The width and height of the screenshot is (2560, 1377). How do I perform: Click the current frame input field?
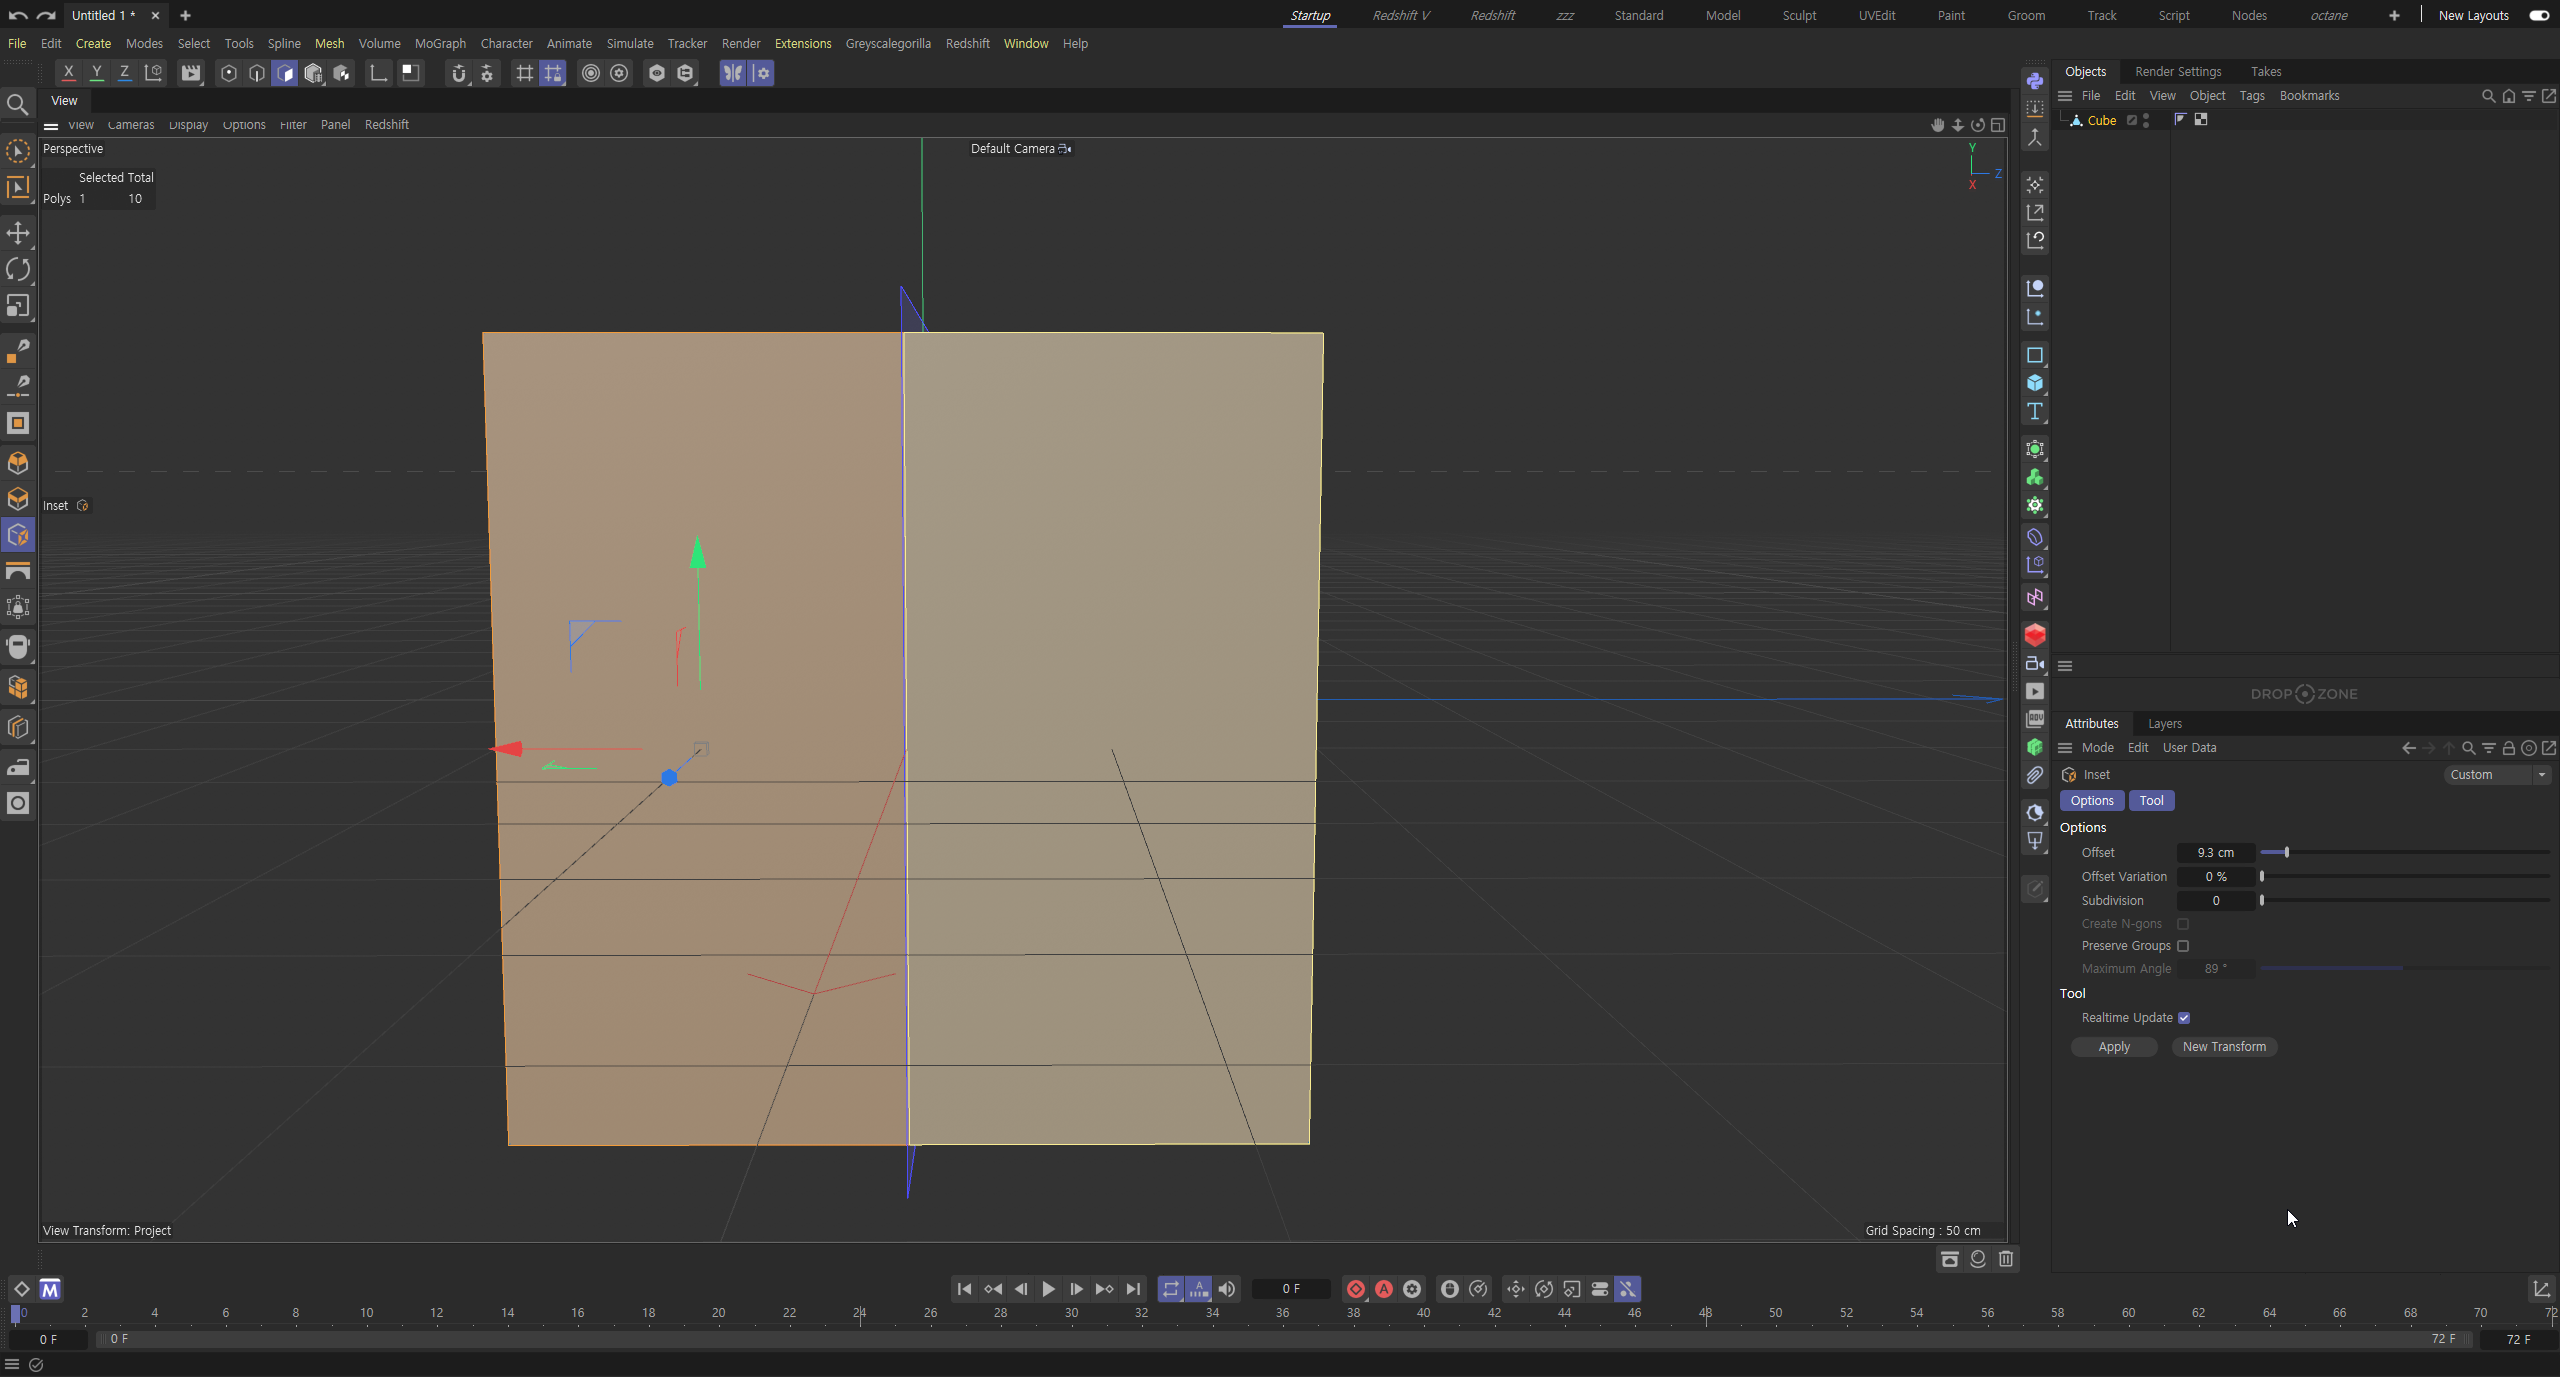1292,1289
